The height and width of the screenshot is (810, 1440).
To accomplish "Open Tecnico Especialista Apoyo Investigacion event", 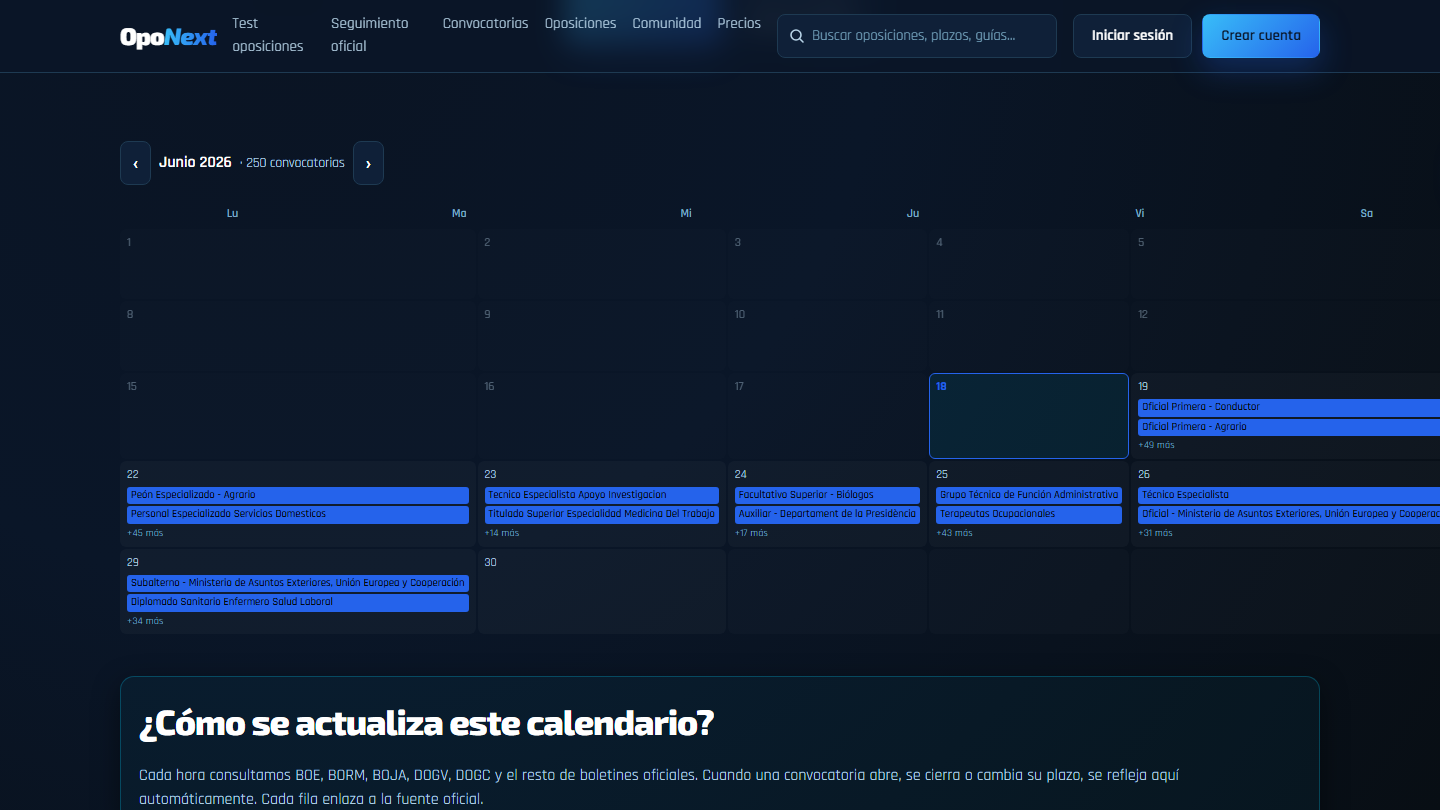I will coord(602,495).
